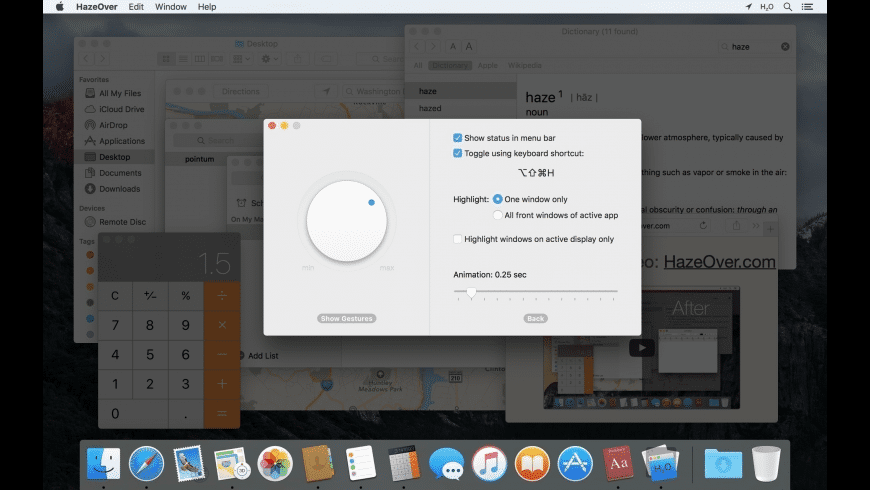The height and width of the screenshot is (490, 870).
Task: Switch to Apple tab in Dictionary window
Action: tap(488, 65)
